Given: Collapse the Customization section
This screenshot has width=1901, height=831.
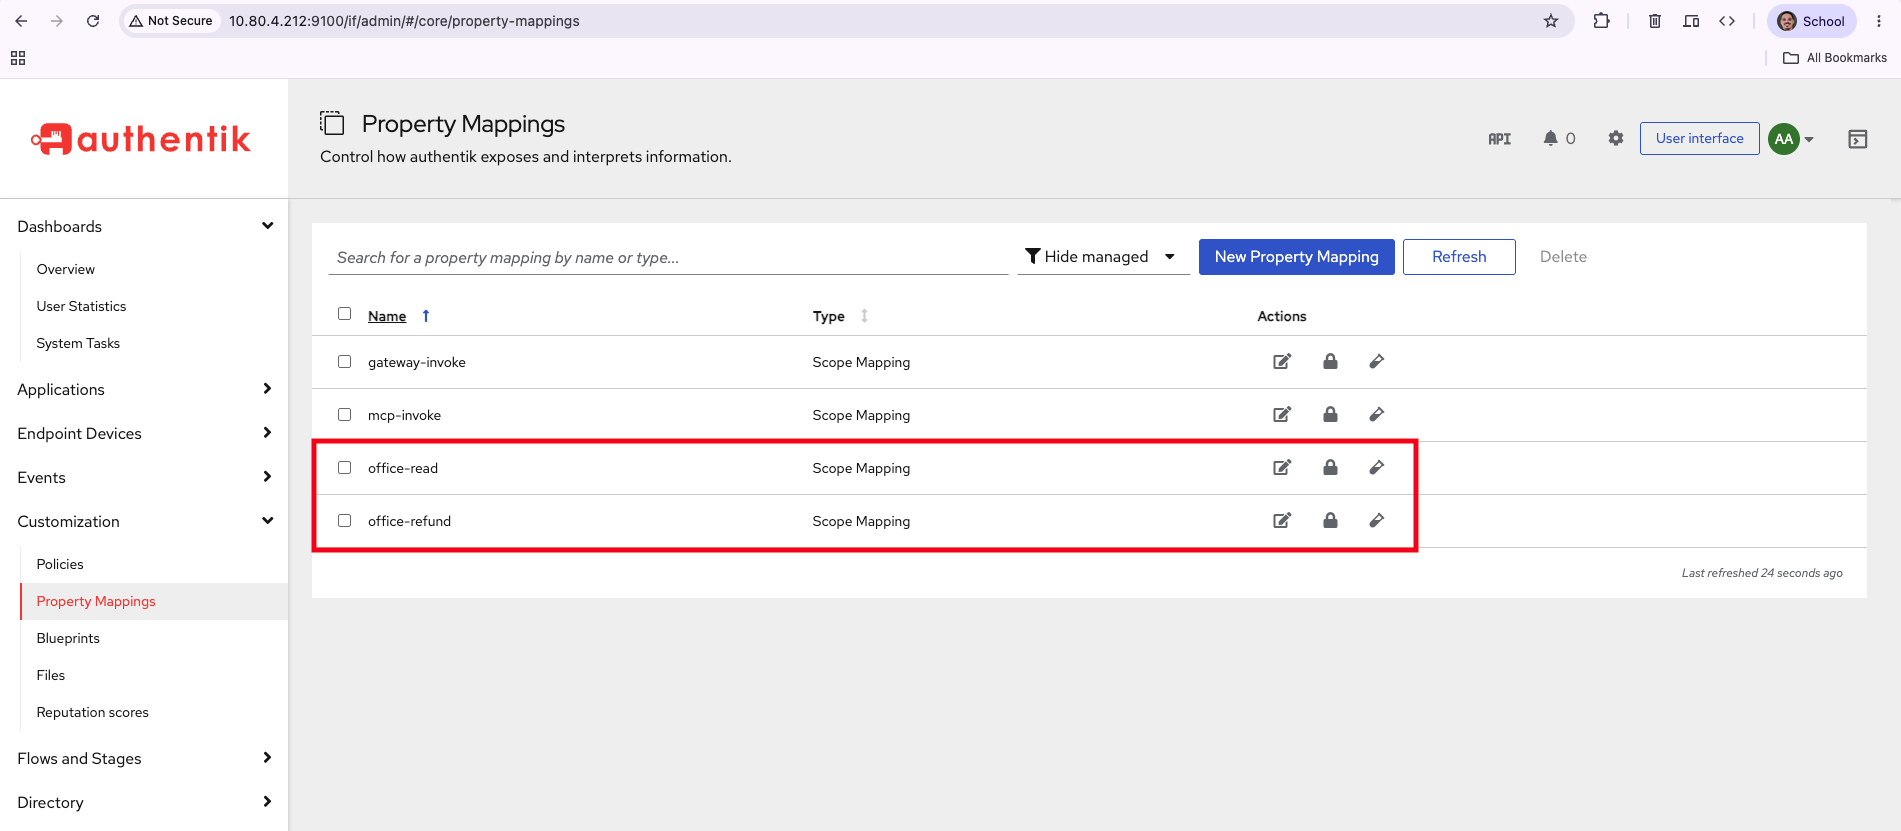Looking at the screenshot, I should (144, 521).
